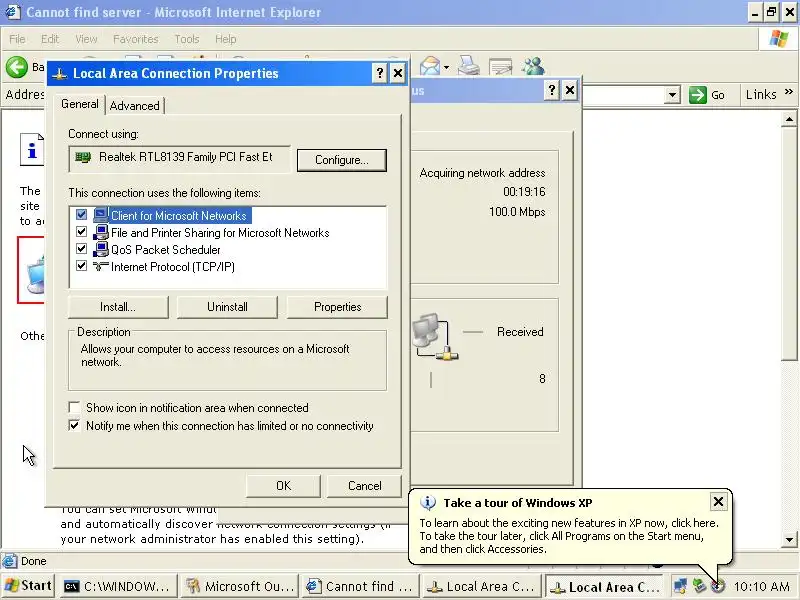Click the File and Printer Sharing icon

101,232
